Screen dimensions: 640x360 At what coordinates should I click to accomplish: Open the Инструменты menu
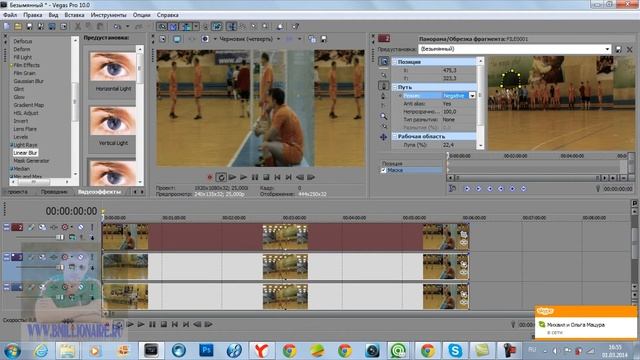(x=109, y=15)
